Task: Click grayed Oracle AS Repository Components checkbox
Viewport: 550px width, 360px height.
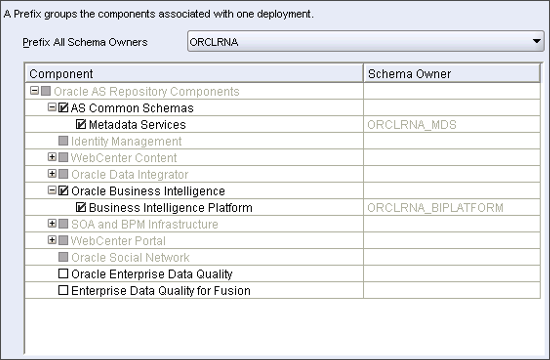Action: [x=46, y=91]
